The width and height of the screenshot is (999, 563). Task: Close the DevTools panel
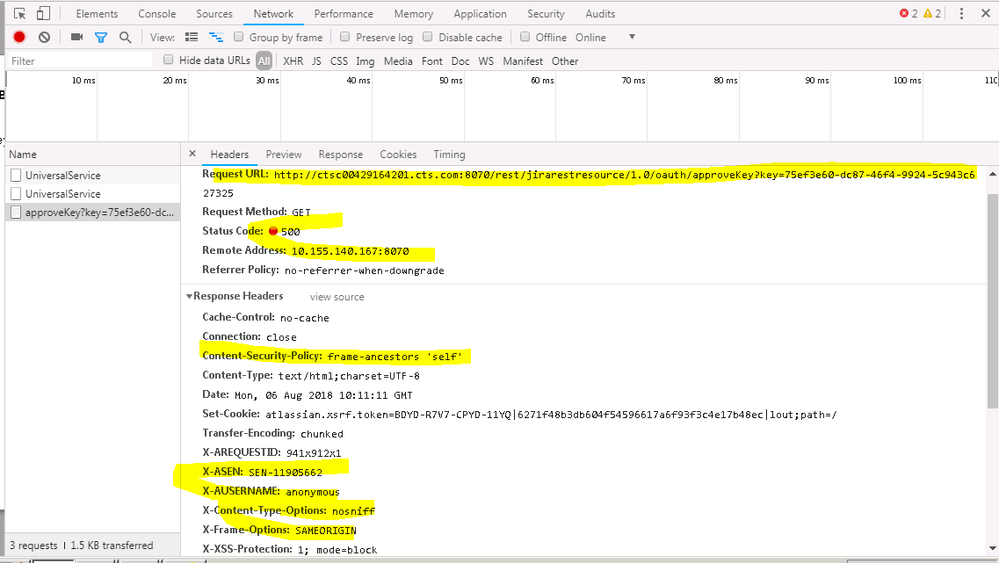coord(986,13)
